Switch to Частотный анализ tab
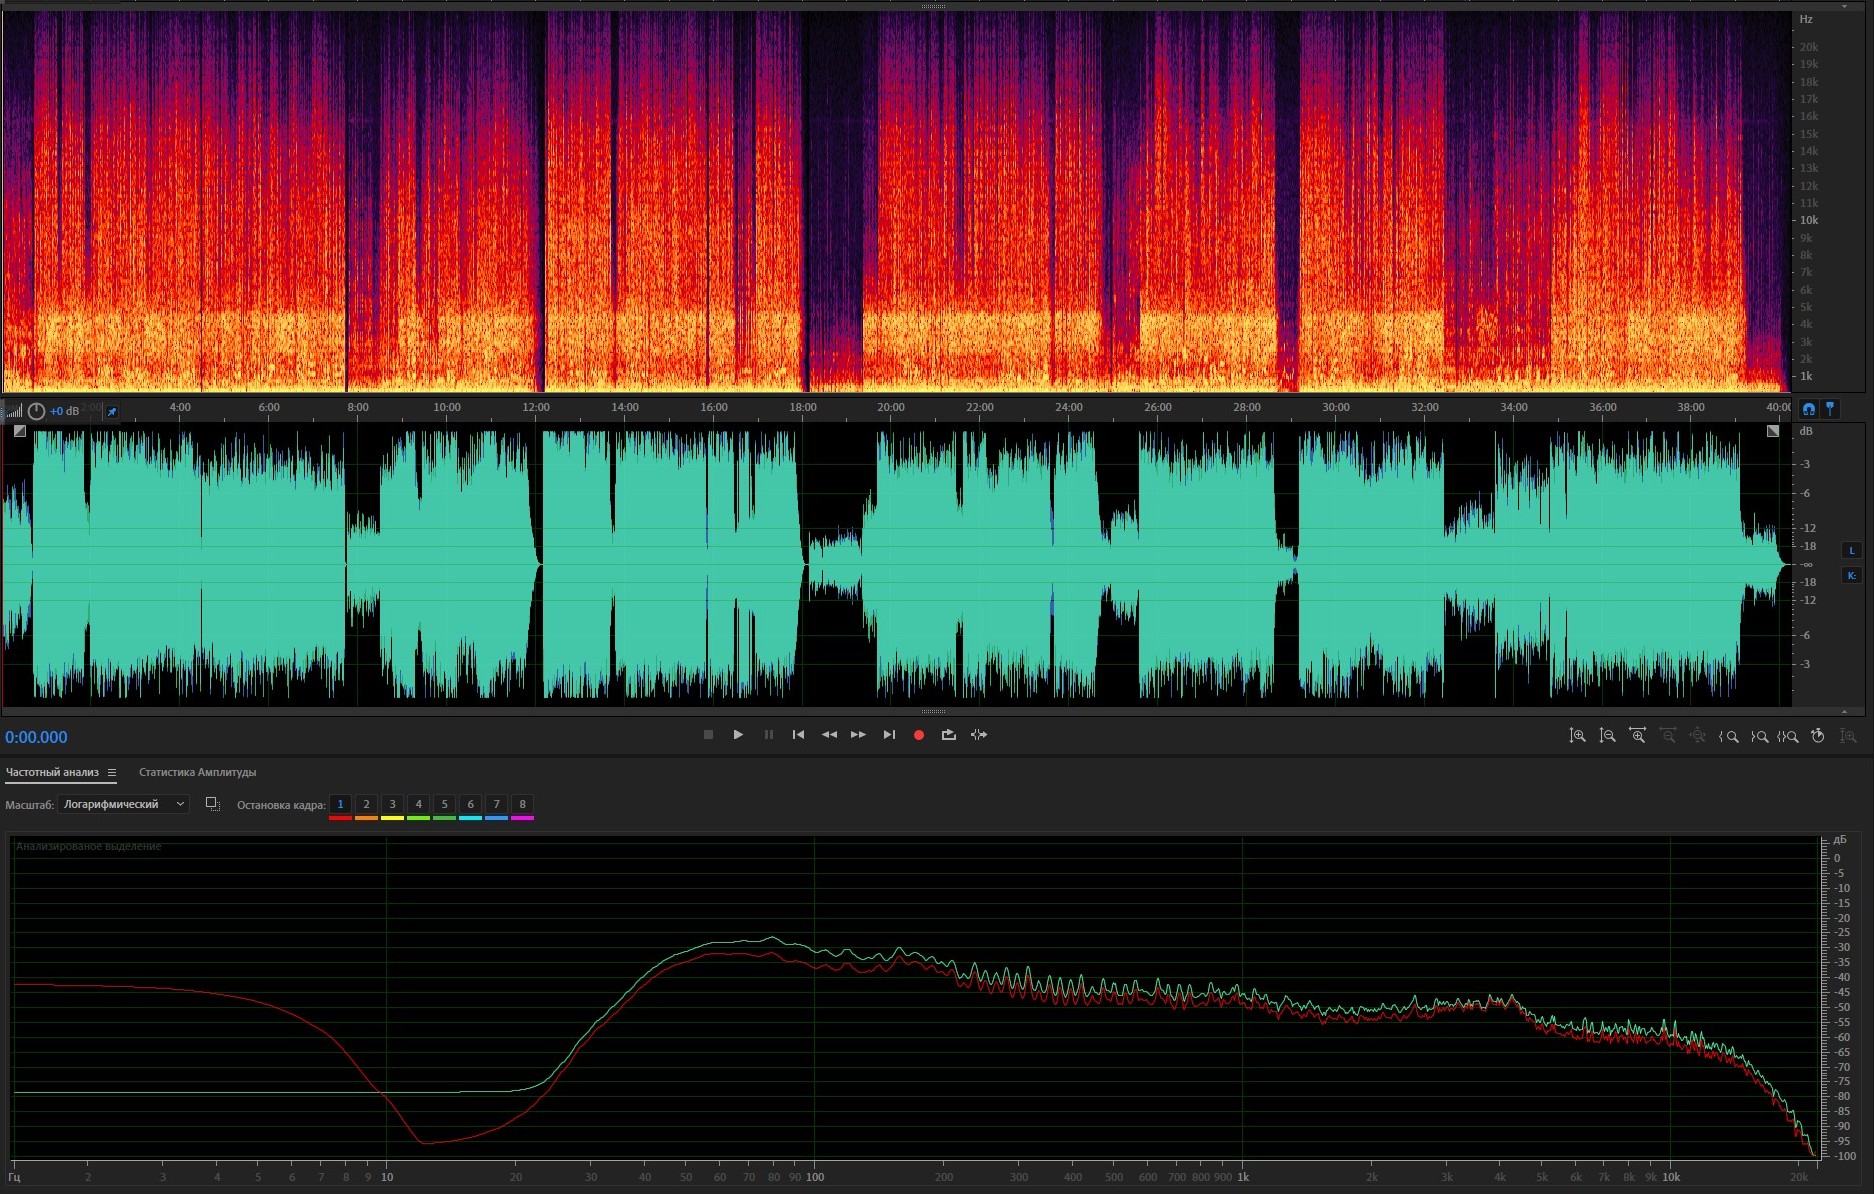1874x1194 pixels. coord(52,772)
